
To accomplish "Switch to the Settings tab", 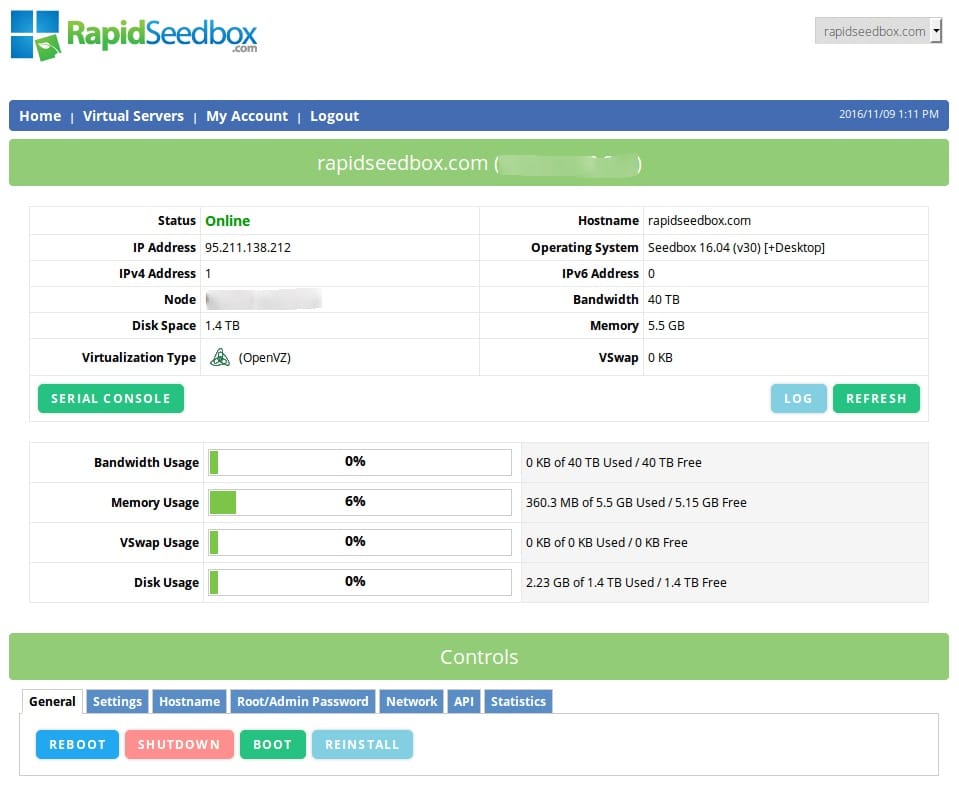I will click(x=117, y=701).
